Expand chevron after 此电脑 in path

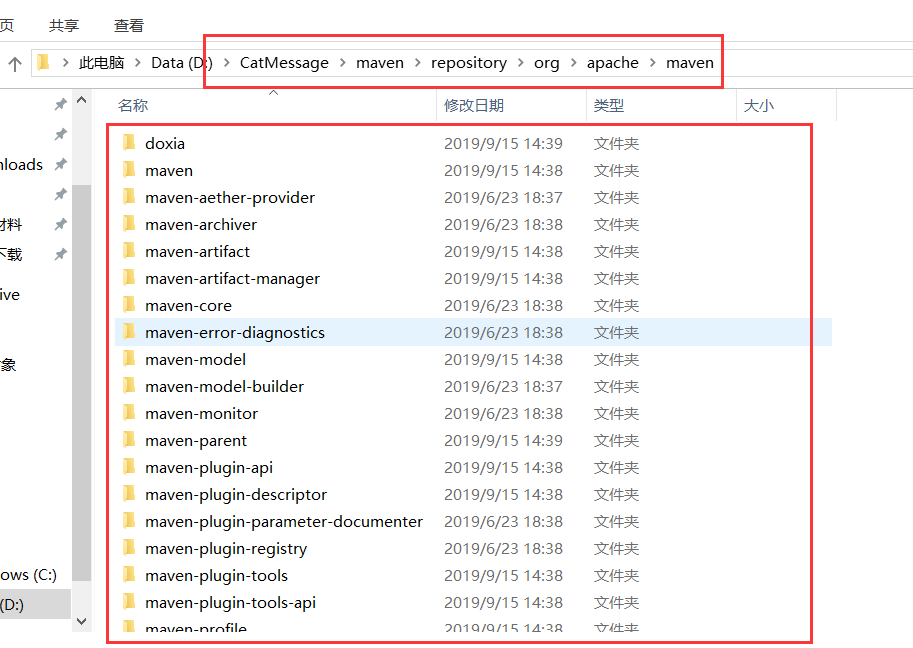click(138, 62)
